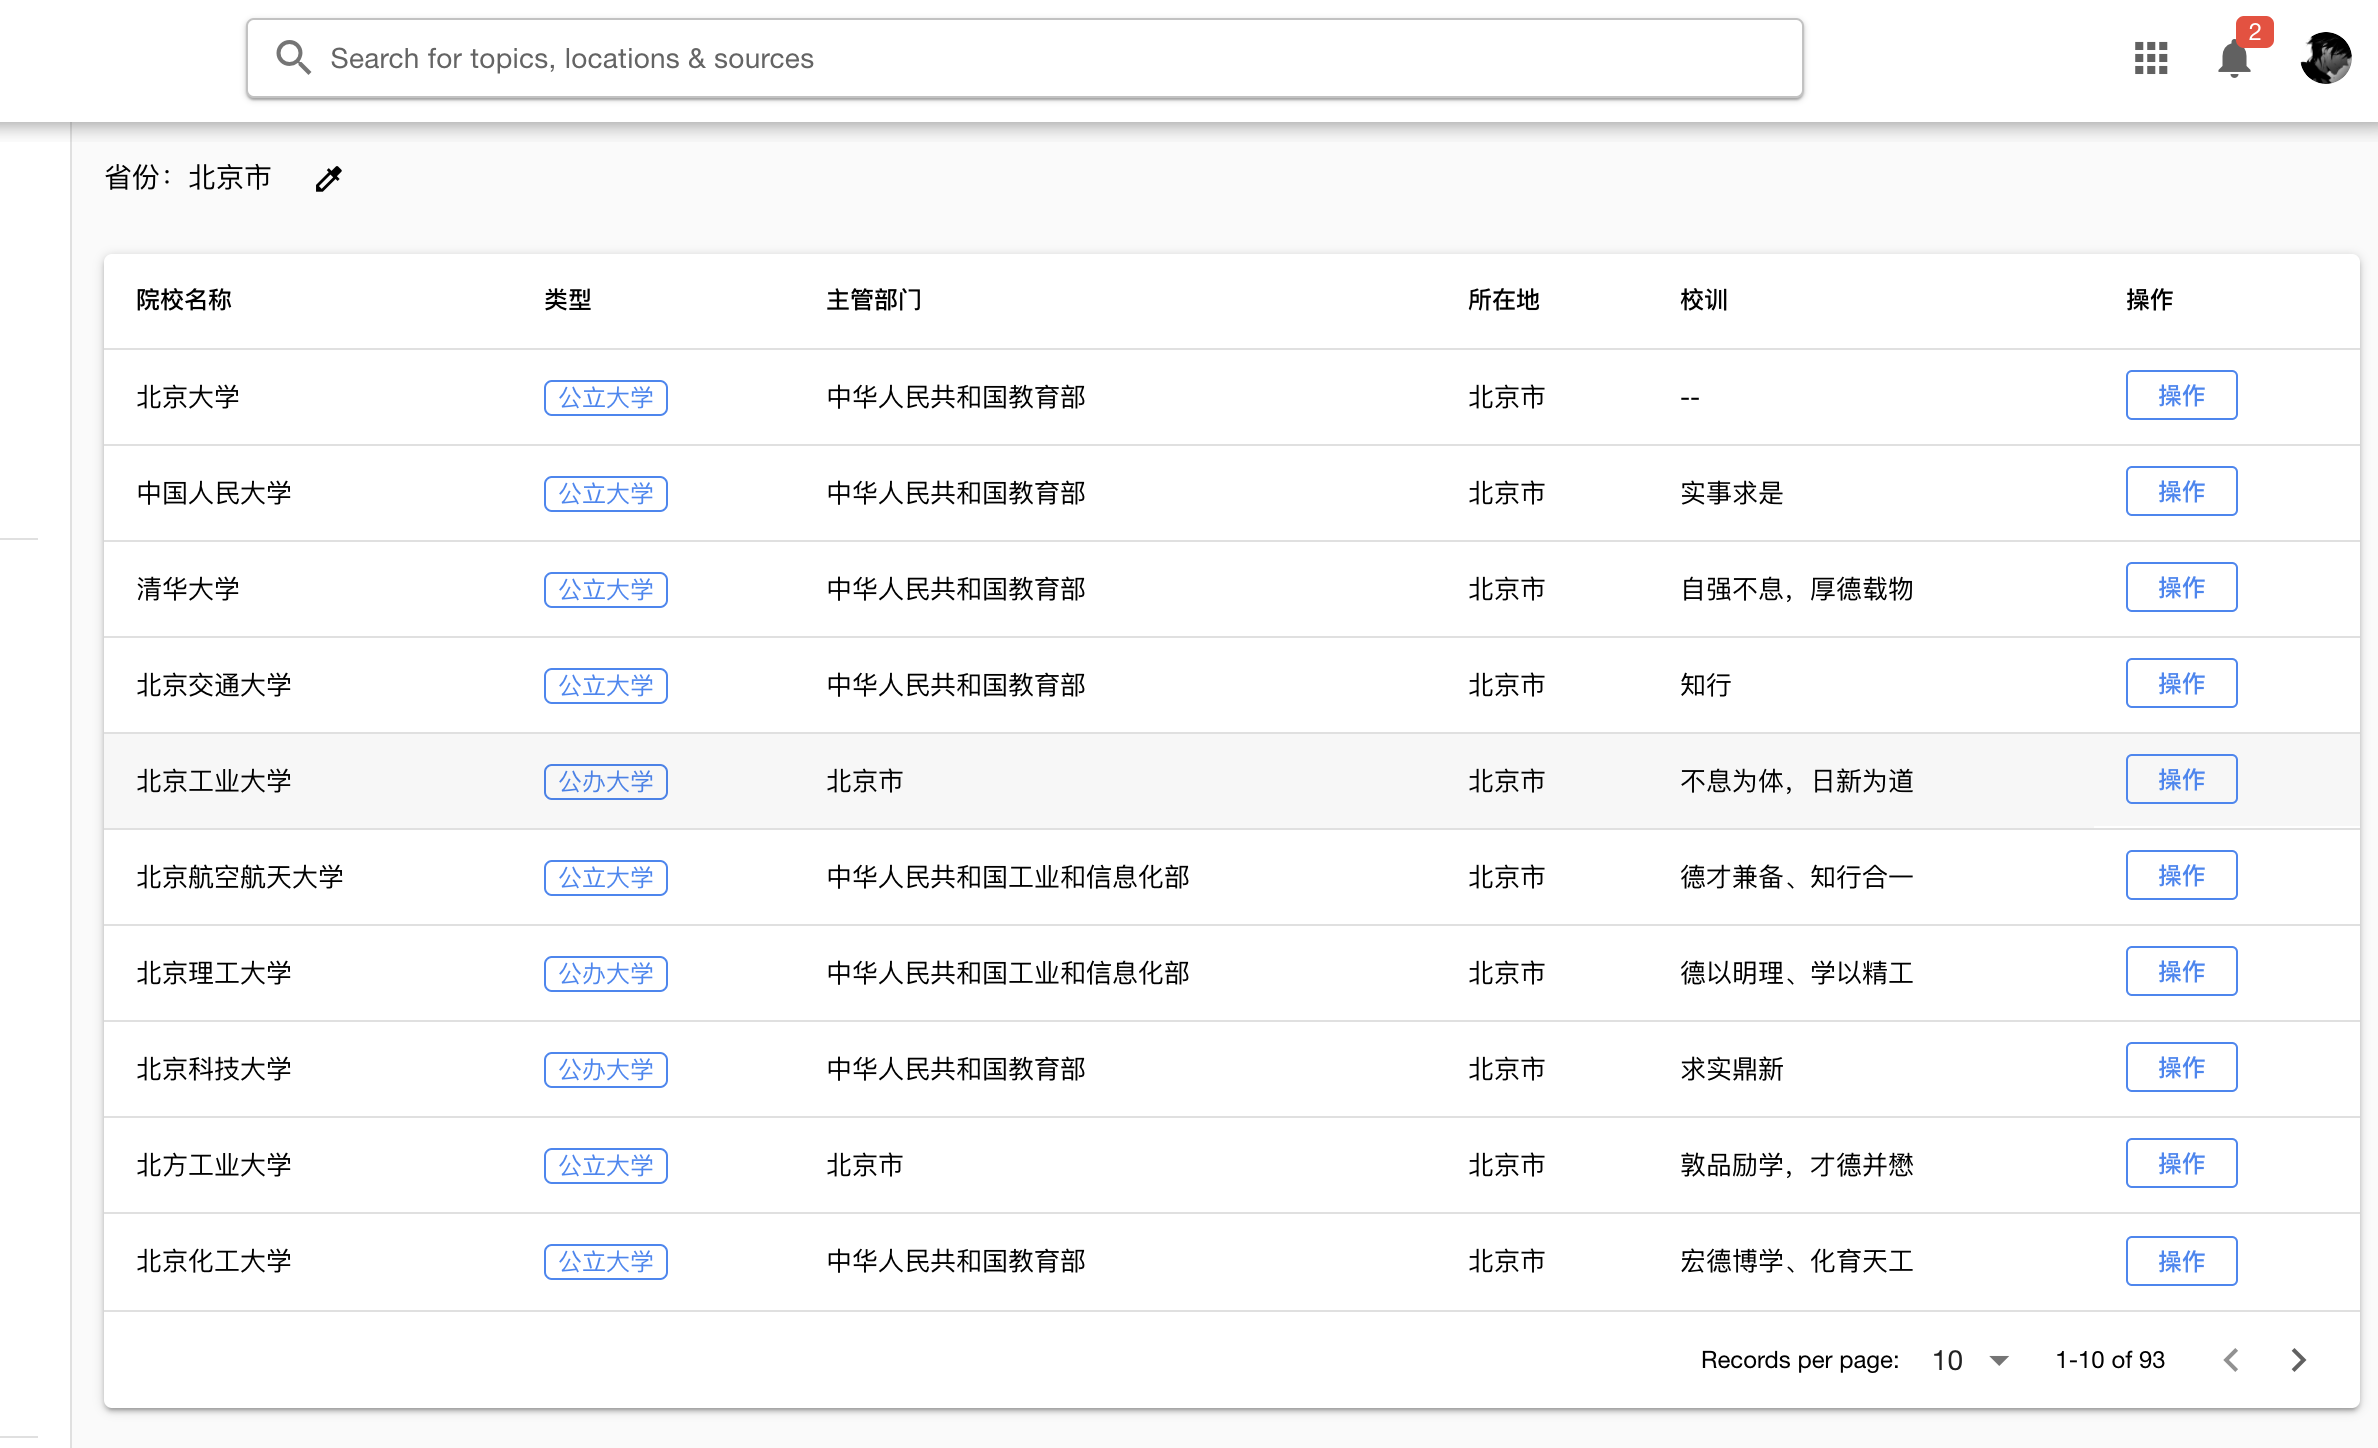This screenshot has width=2378, height=1448.
Task: Click the 院校名称 column header
Action: (x=184, y=300)
